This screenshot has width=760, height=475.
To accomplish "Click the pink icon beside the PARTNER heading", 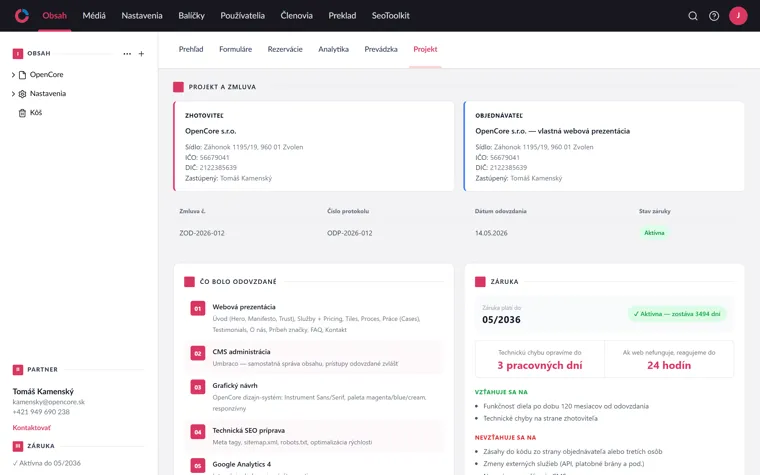I will (17, 370).
